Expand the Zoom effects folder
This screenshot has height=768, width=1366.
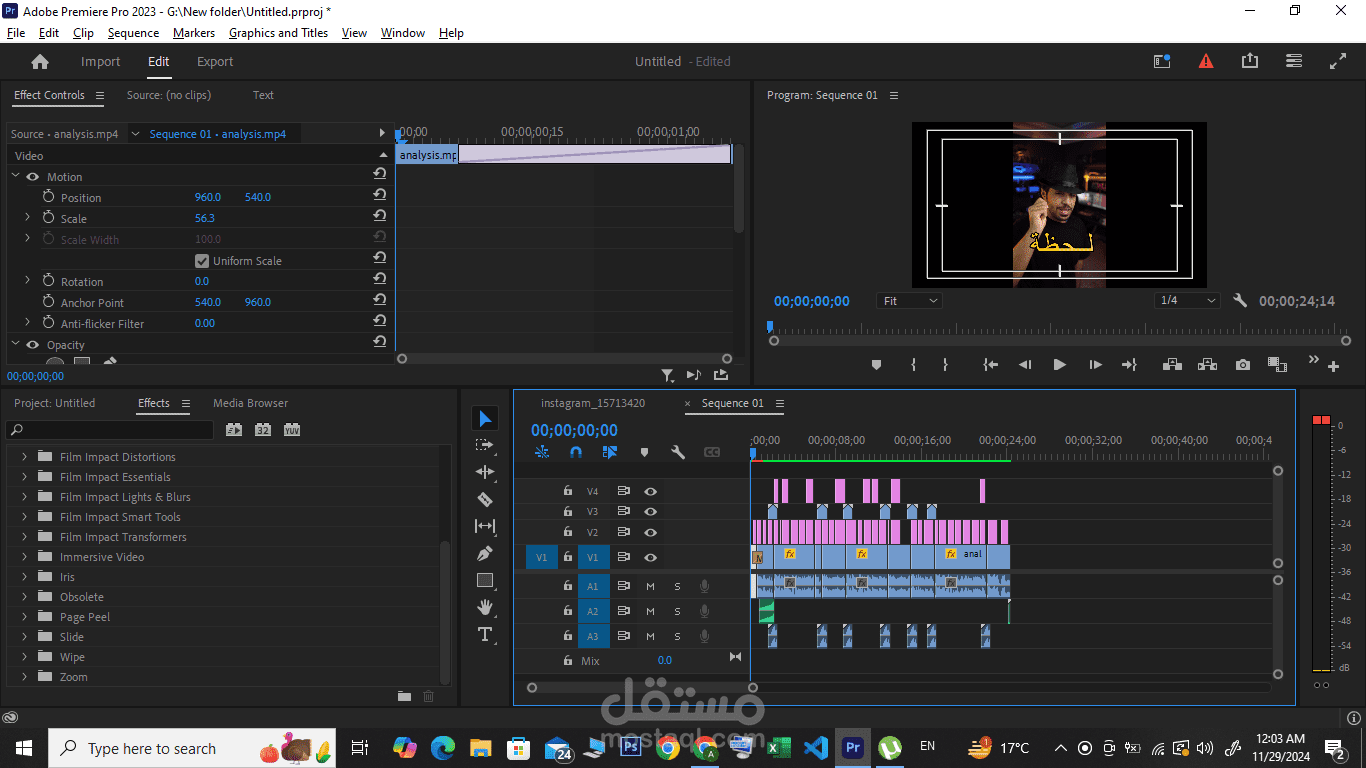pyautogui.click(x=24, y=677)
